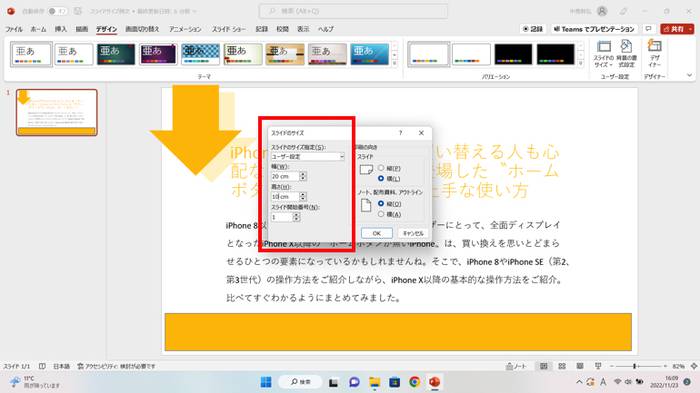Open the Slide Size (スライドのサイズ) ribbon button
This screenshot has width=700, height=393.
pos(603,54)
